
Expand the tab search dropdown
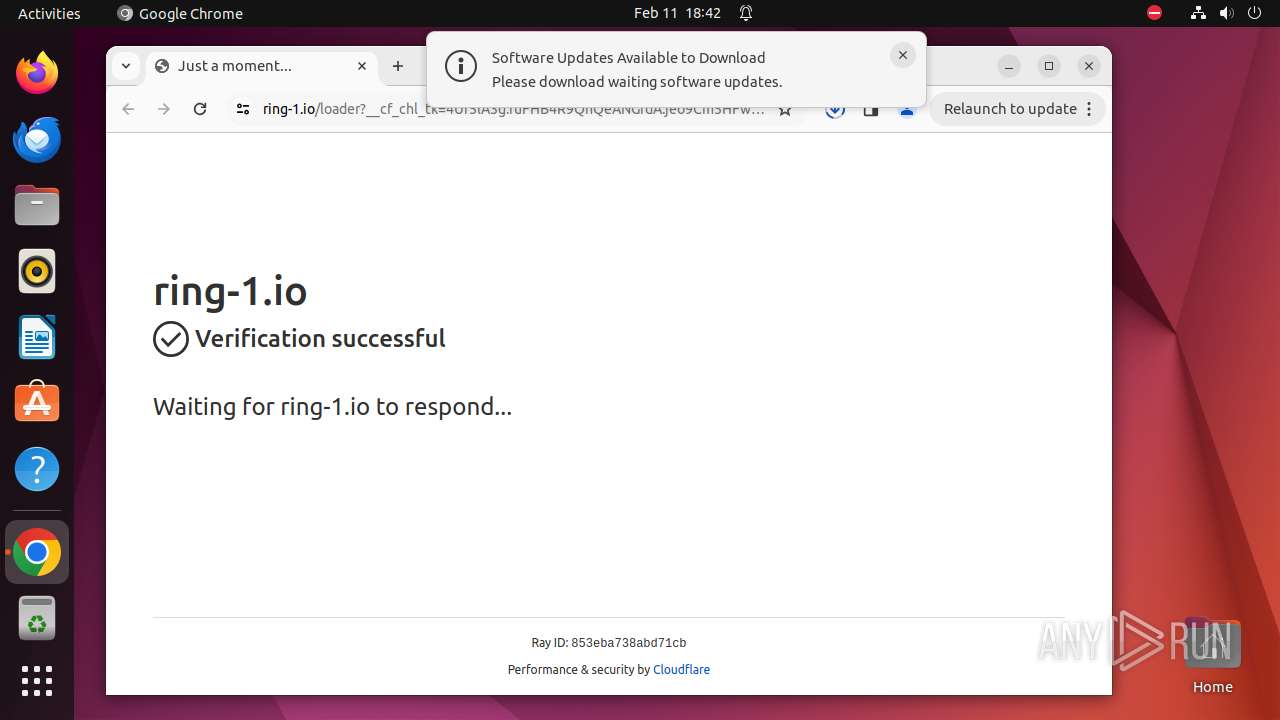[125, 66]
